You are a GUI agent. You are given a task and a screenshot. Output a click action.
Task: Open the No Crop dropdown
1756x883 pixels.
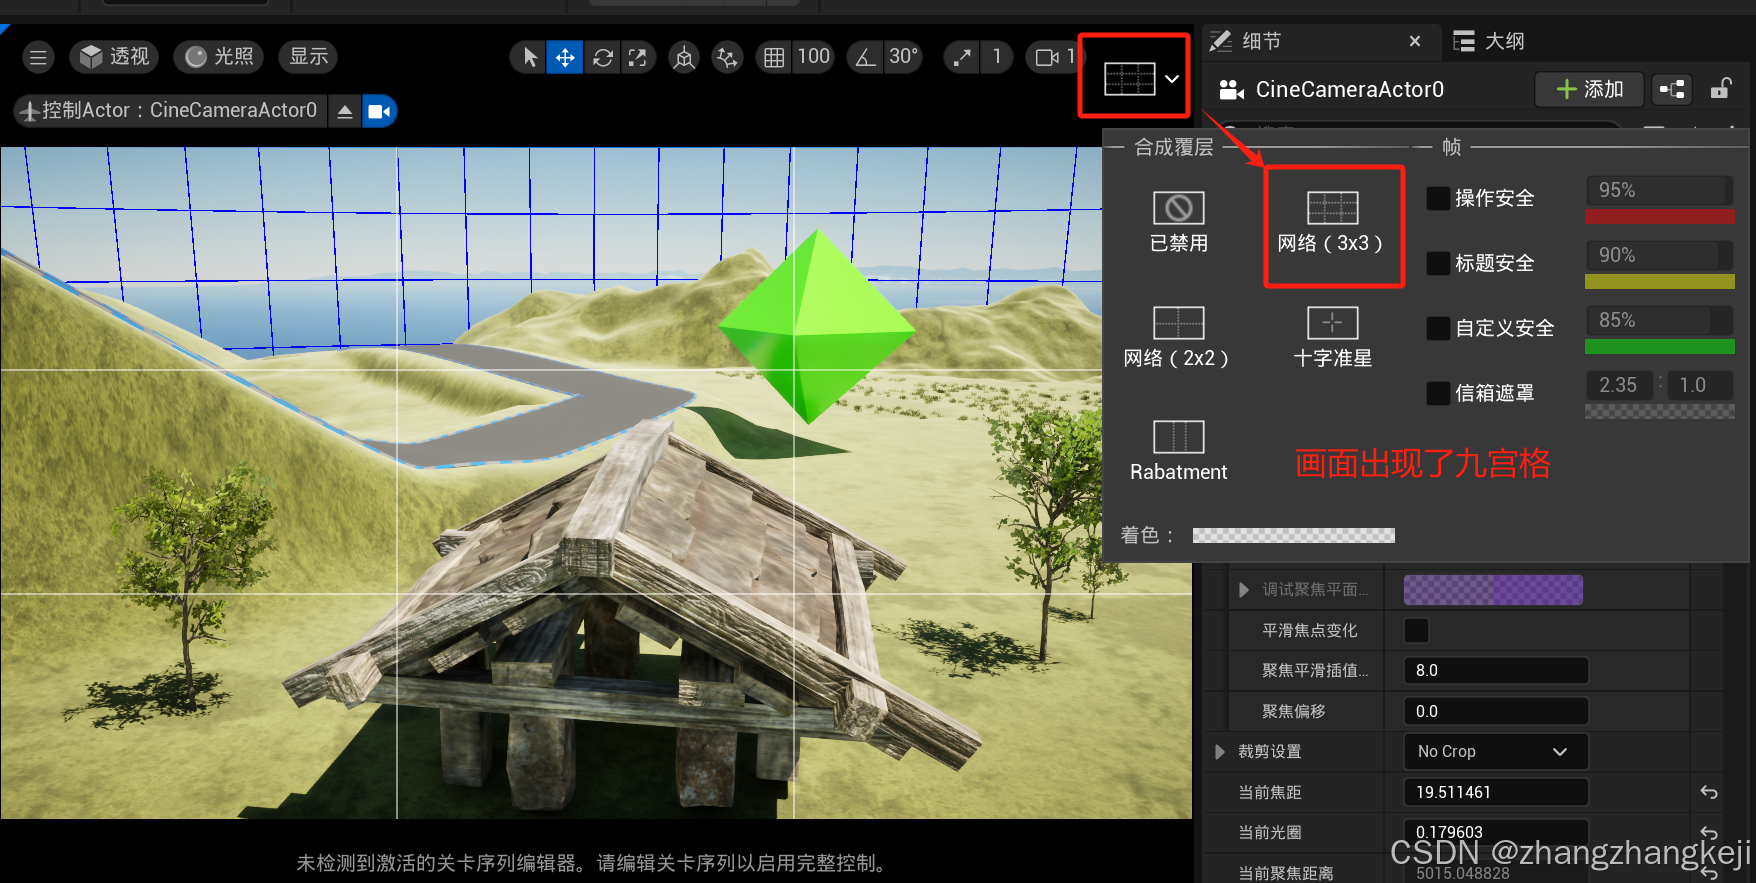pos(1496,751)
